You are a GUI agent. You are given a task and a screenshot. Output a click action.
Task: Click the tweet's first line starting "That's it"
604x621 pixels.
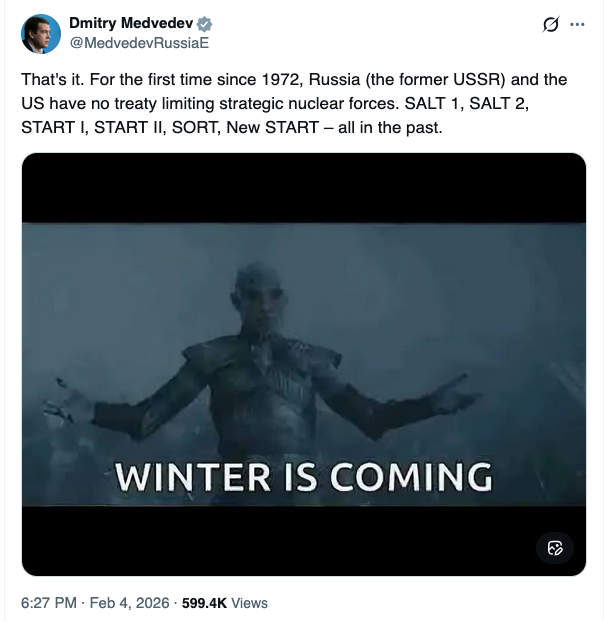[x=294, y=80]
